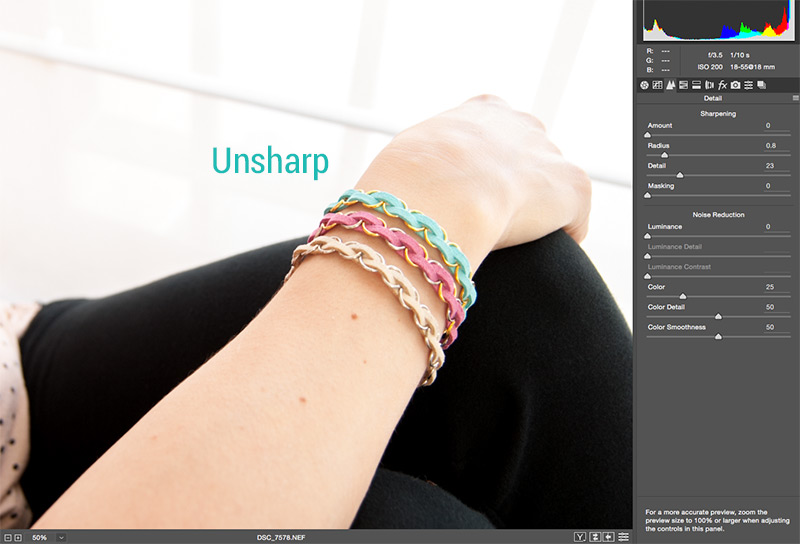Open the HSL / Grayscale panel icon
This screenshot has height=544, width=800.
coord(683,85)
